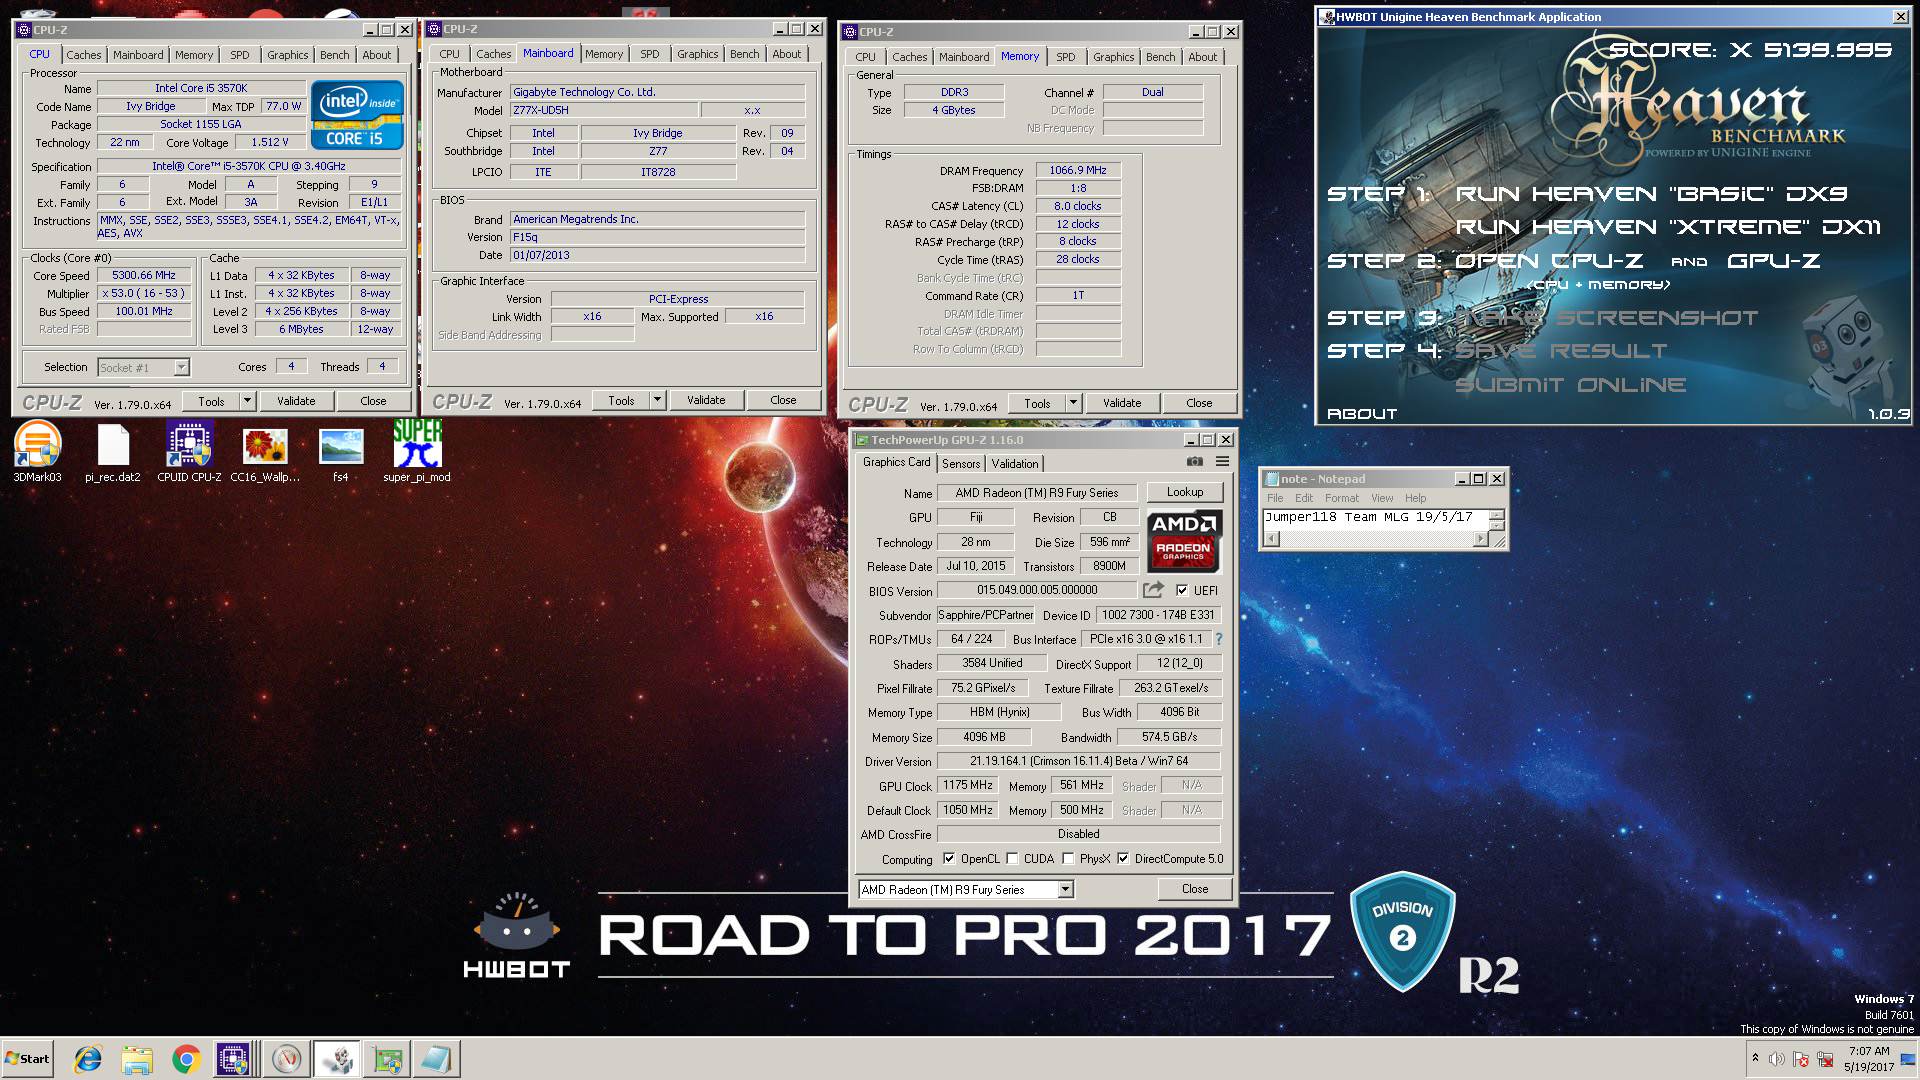This screenshot has height=1080, width=1920.
Task: Click the bus interface question mark icon
Action: coord(1218,639)
